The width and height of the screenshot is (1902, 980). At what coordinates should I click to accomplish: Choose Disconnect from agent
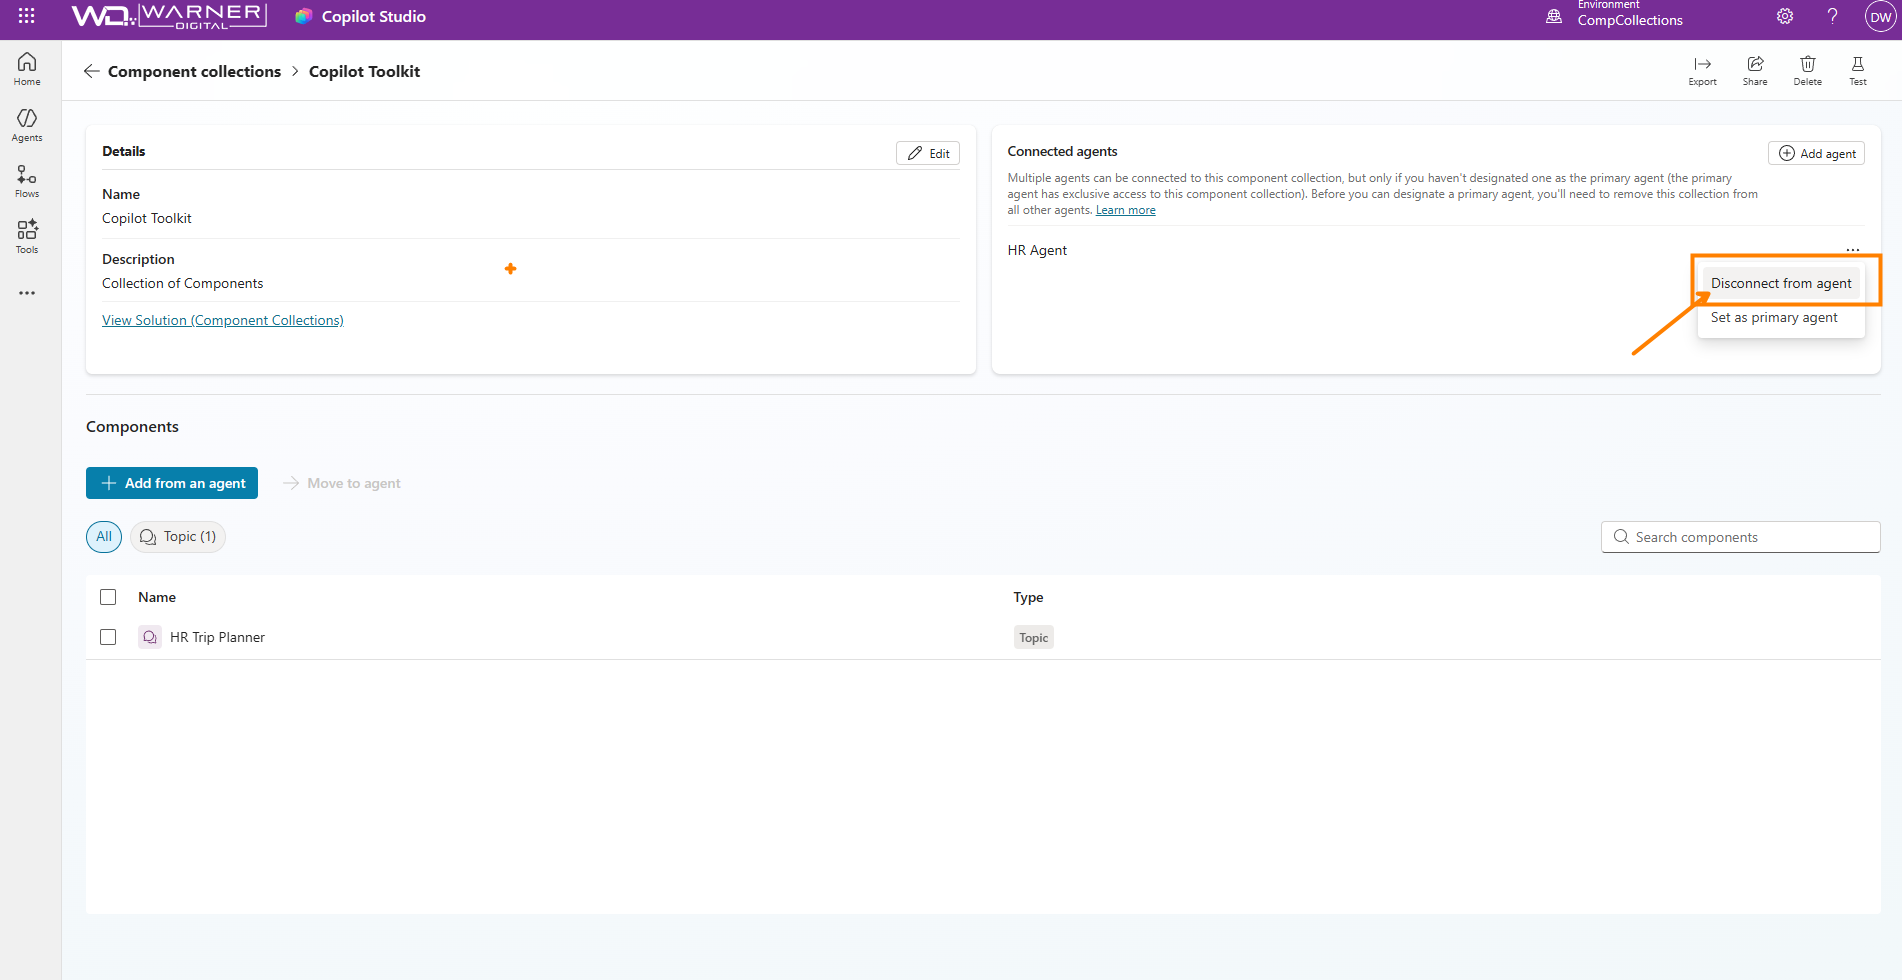(1780, 283)
